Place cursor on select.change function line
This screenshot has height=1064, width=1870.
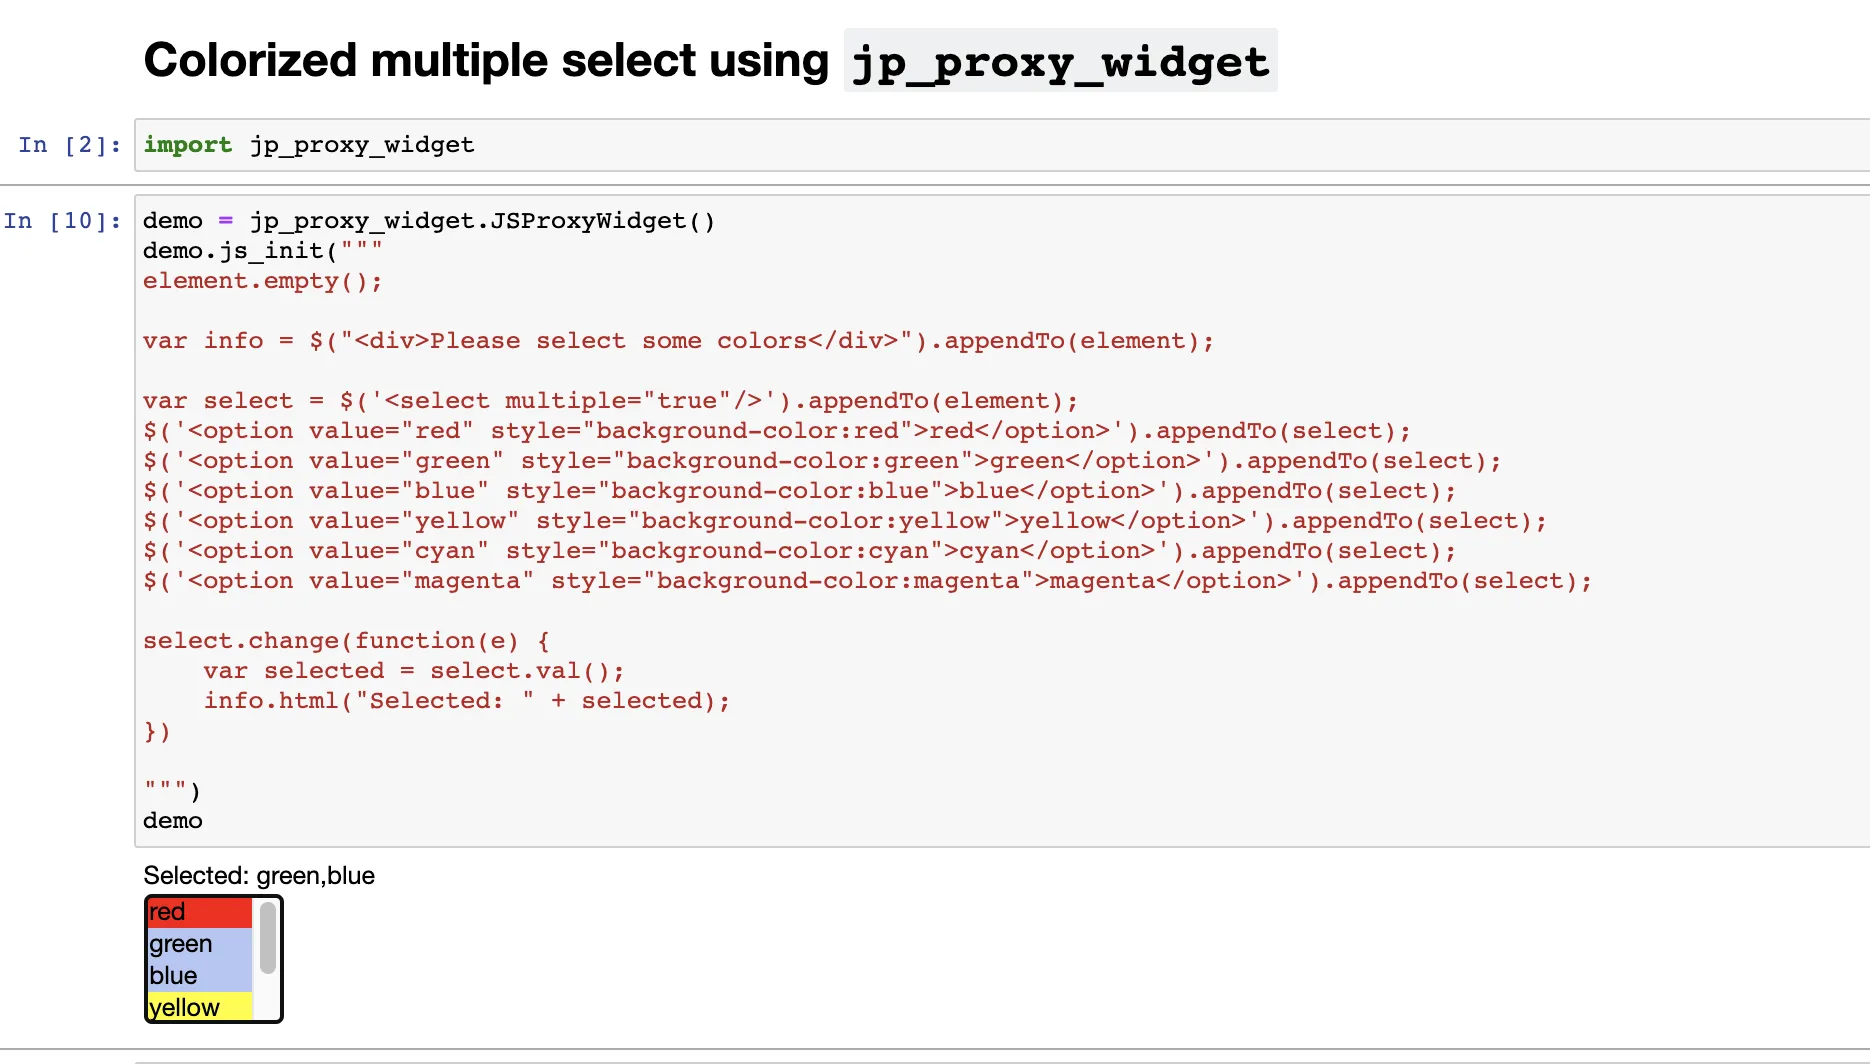point(346,641)
